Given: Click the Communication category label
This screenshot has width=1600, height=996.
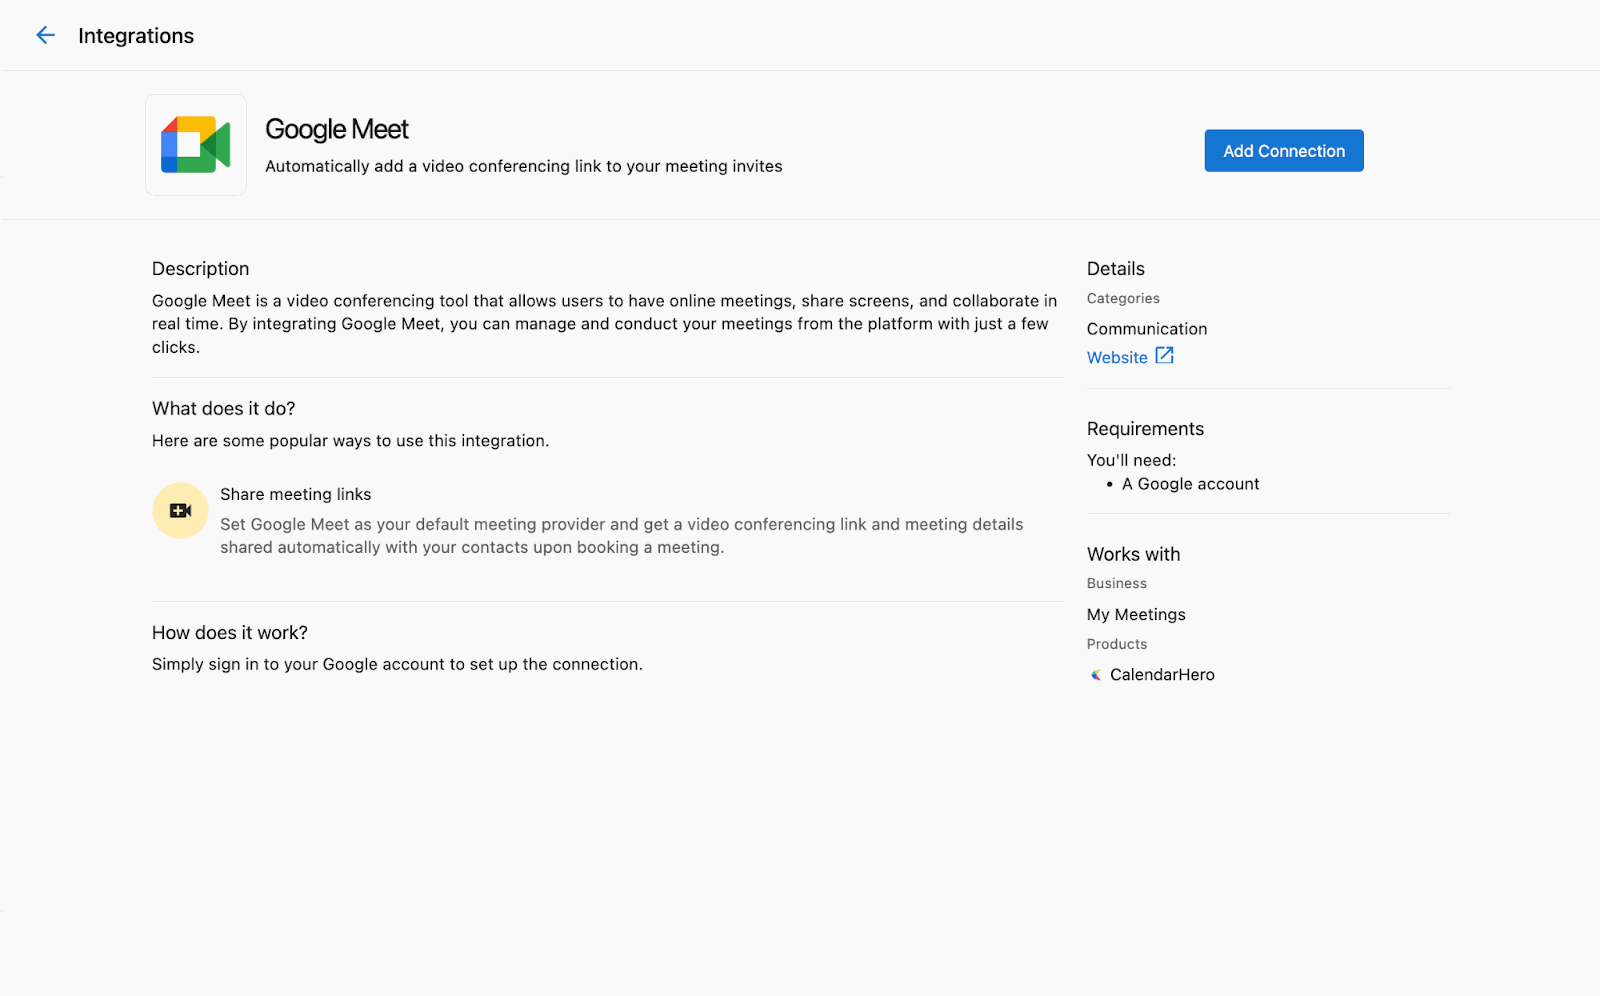Looking at the screenshot, I should click(1147, 329).
